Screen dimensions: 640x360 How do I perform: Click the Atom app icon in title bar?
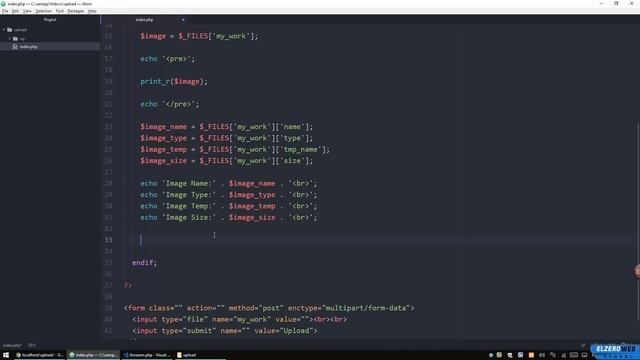(3, 4)
